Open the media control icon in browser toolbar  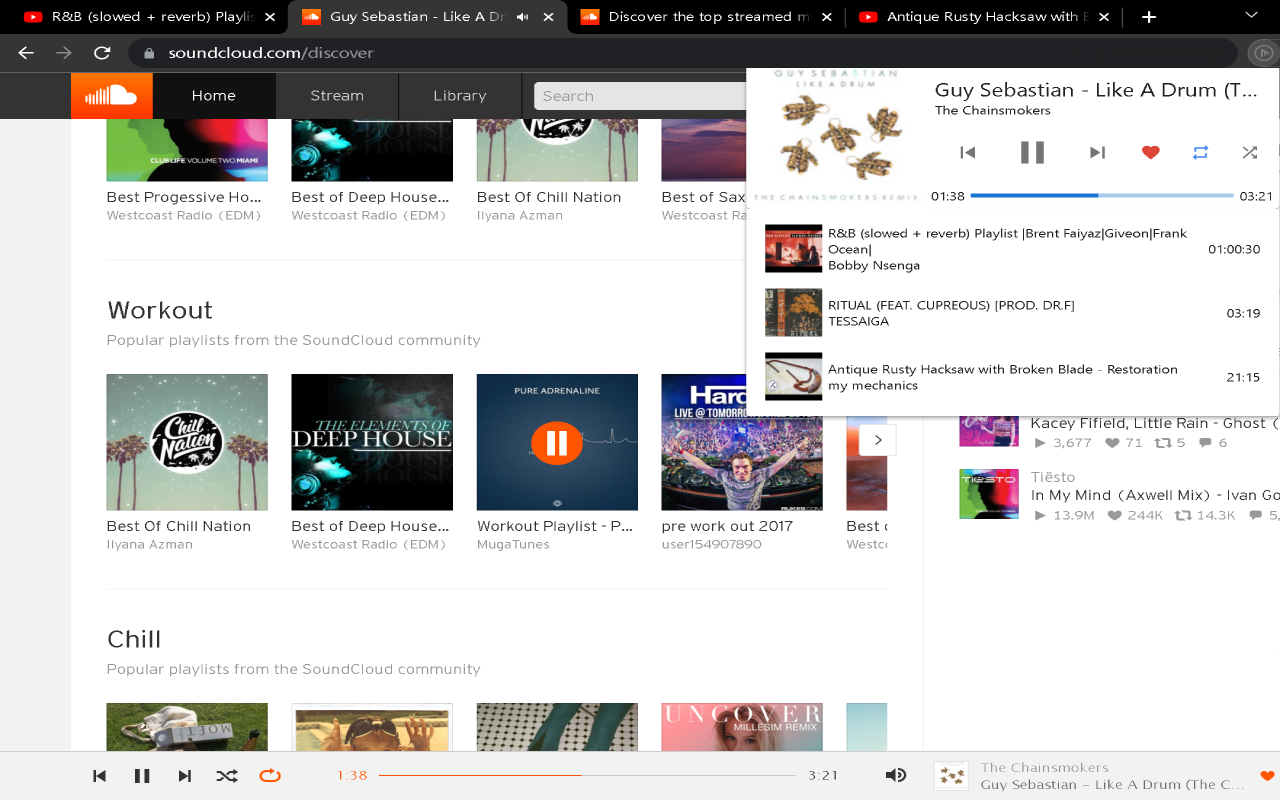tap(1263, 53)
